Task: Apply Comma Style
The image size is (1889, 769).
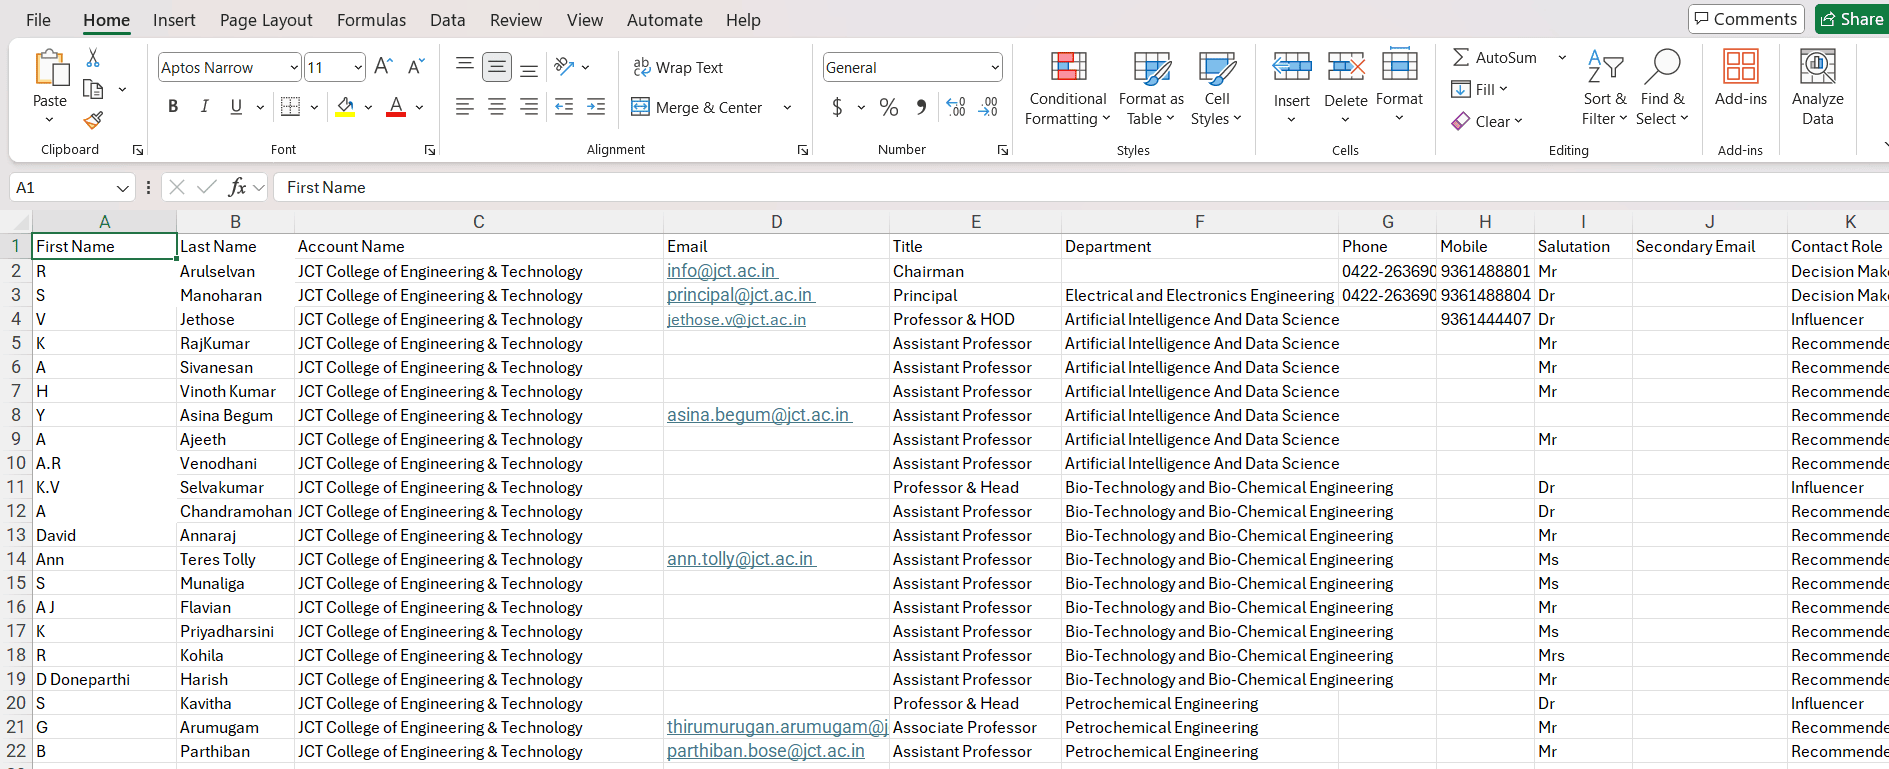Action: coord(921,107)
